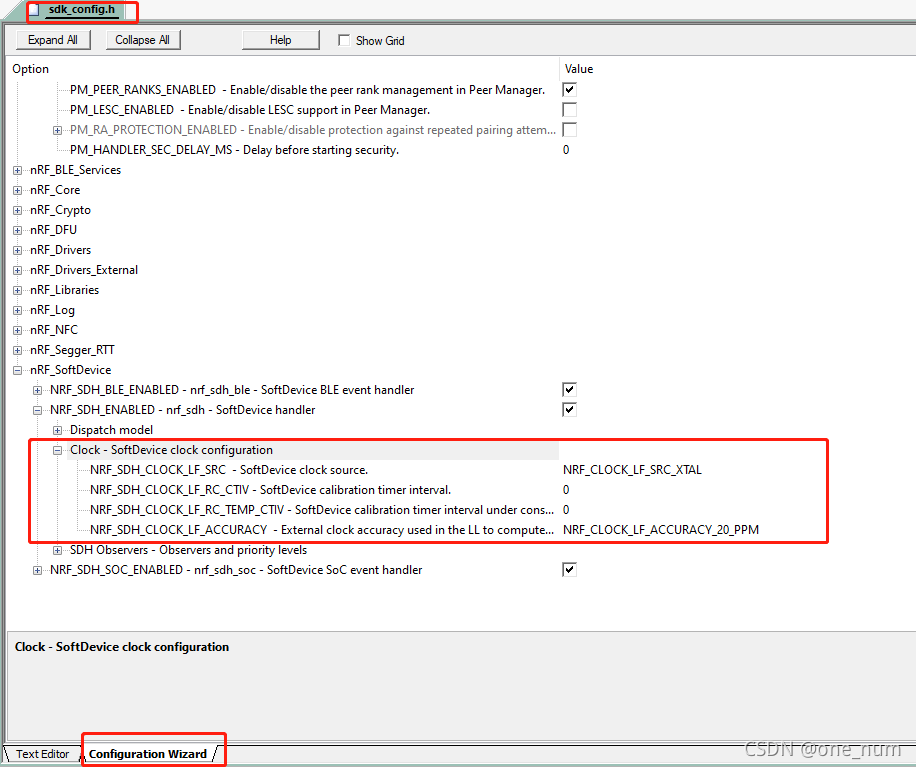
Task: Expand the nRF_Drivers group
Action: (x=18, y=251)
